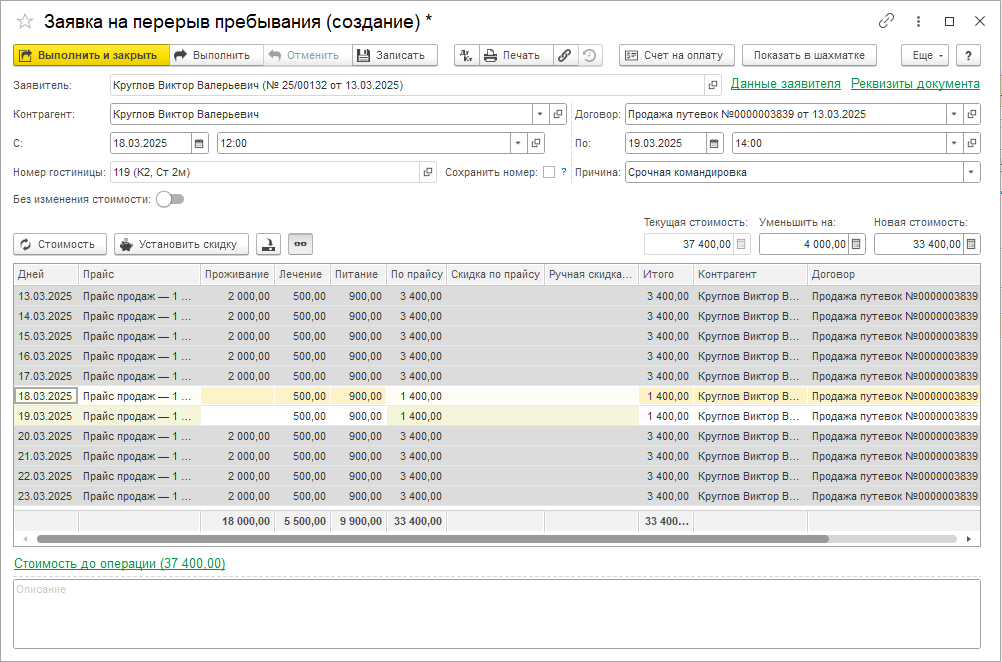Click the fill-down icon next to Установить скидку

[x=268, y=244]
